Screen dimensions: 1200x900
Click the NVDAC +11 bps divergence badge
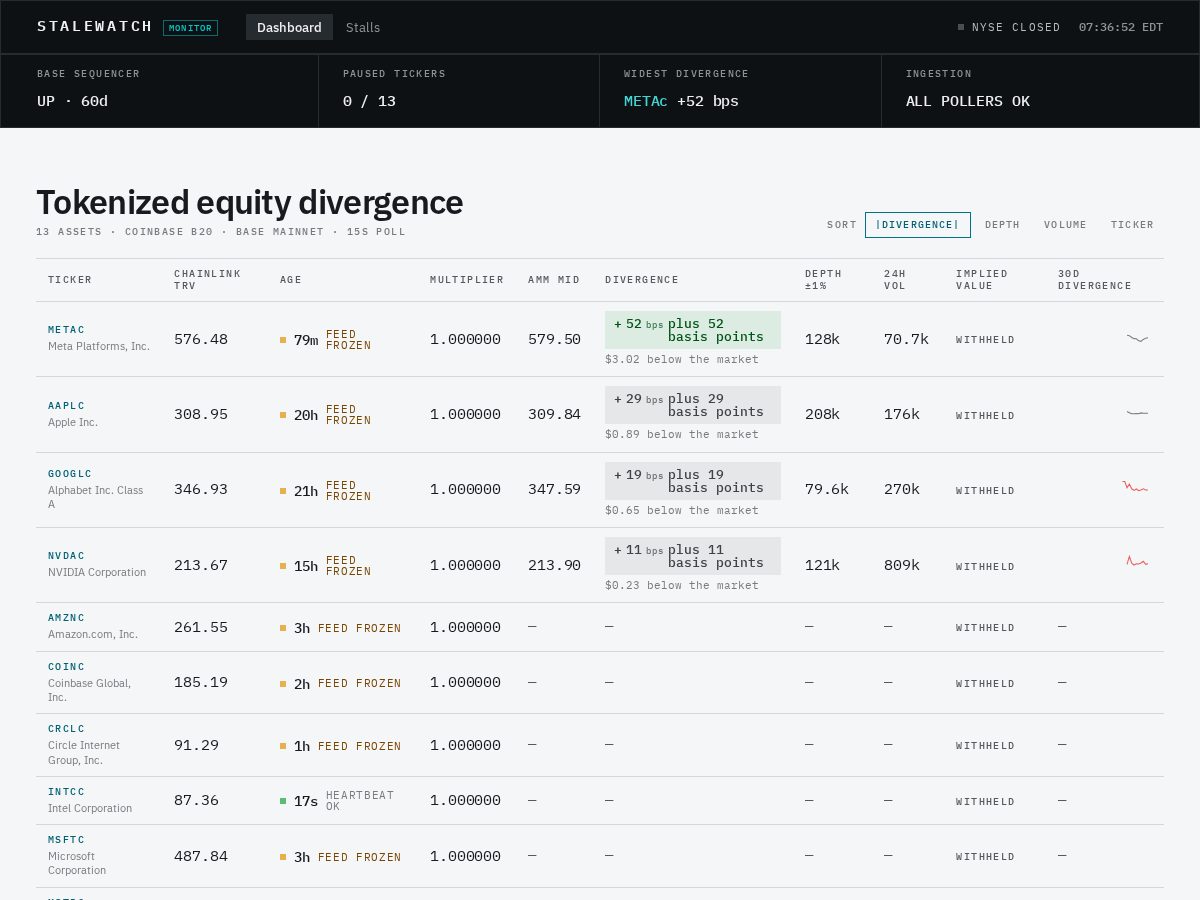pyautogui.click(x=693, y=556)
